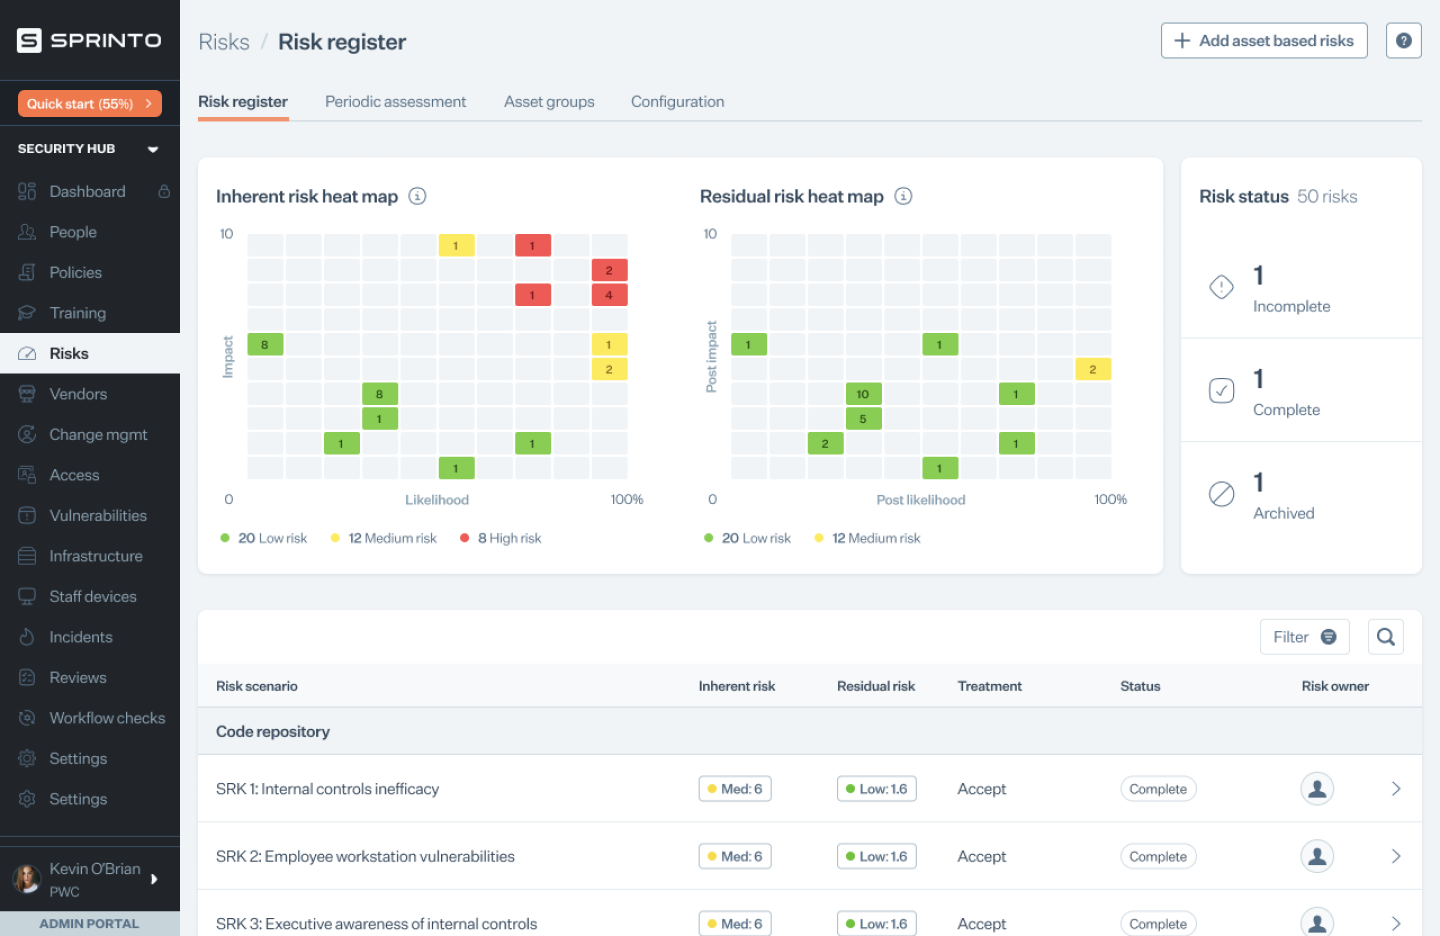Click the Sprinto logo
The height and width of the screenshot is (936, 1440).
pyautogui.click(x=89, y=40)
